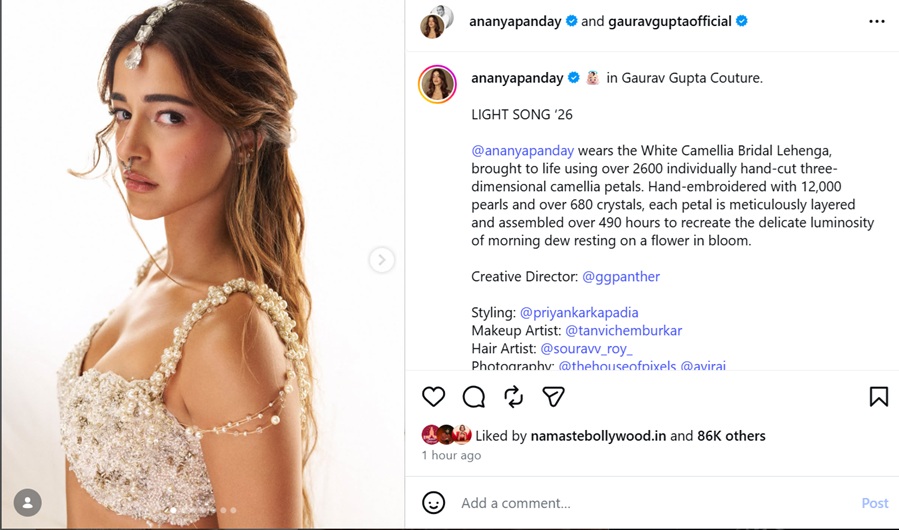Like the post with heart icon
The width and height of the screenshot is (899, 530).
(x=433, y=397)
